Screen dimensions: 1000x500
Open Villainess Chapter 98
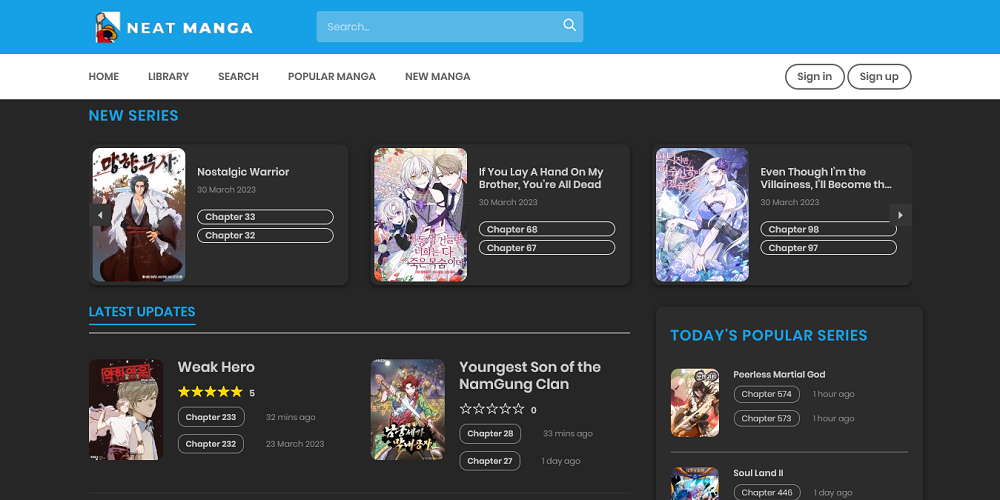(x=828, y=229)
